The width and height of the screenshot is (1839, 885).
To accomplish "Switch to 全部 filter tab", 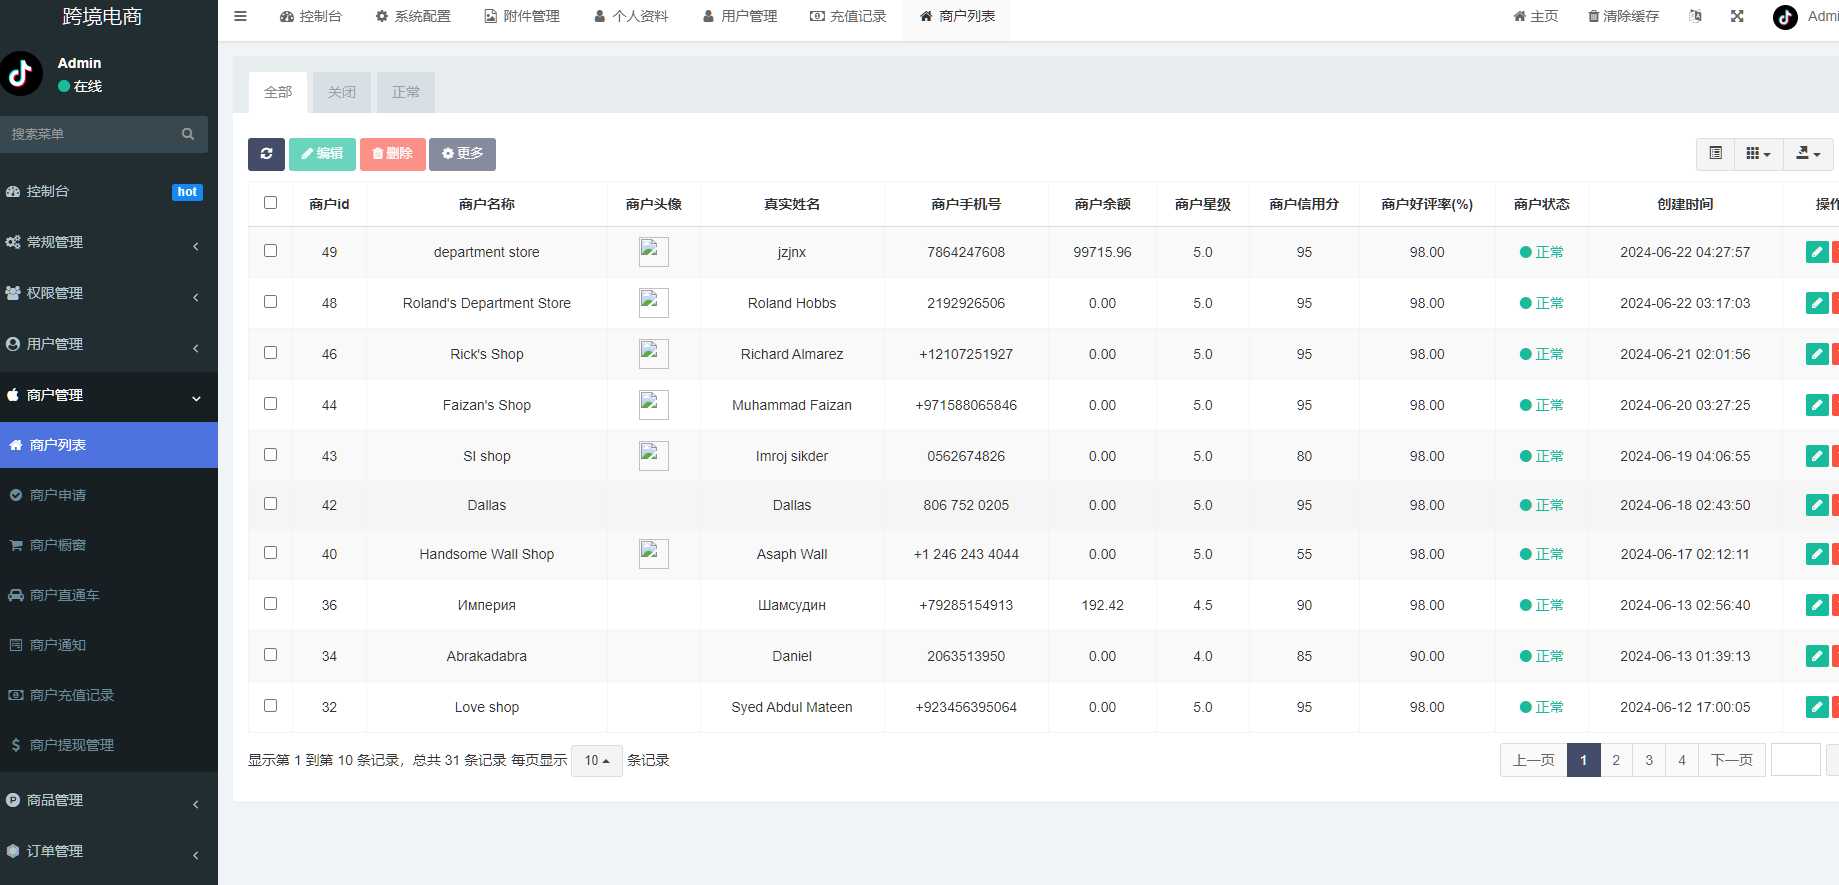I will click(x=278, y=92).
